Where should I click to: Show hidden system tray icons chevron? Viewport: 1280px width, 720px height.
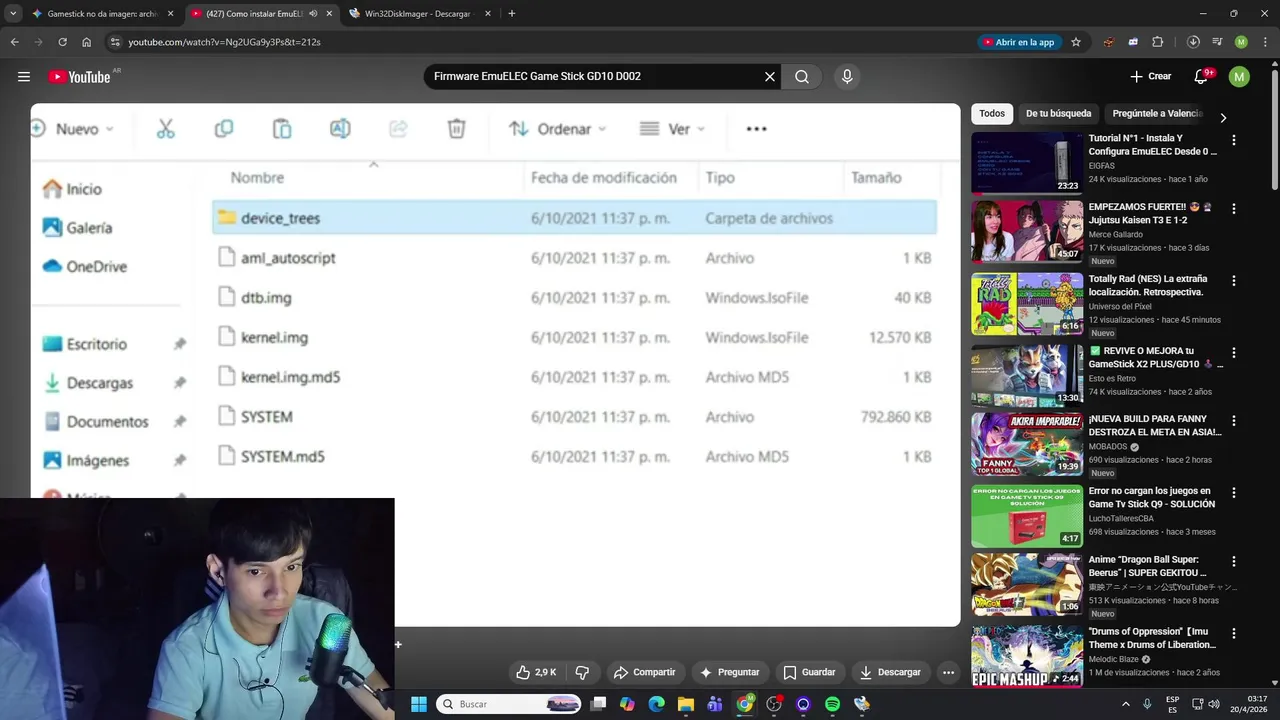[1126, 704]
